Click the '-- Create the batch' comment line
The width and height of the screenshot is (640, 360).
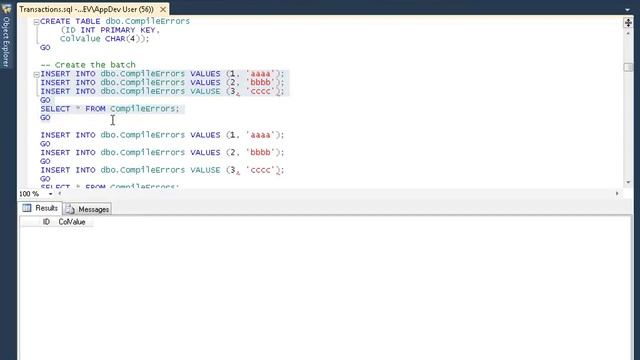tap(88, 65)
